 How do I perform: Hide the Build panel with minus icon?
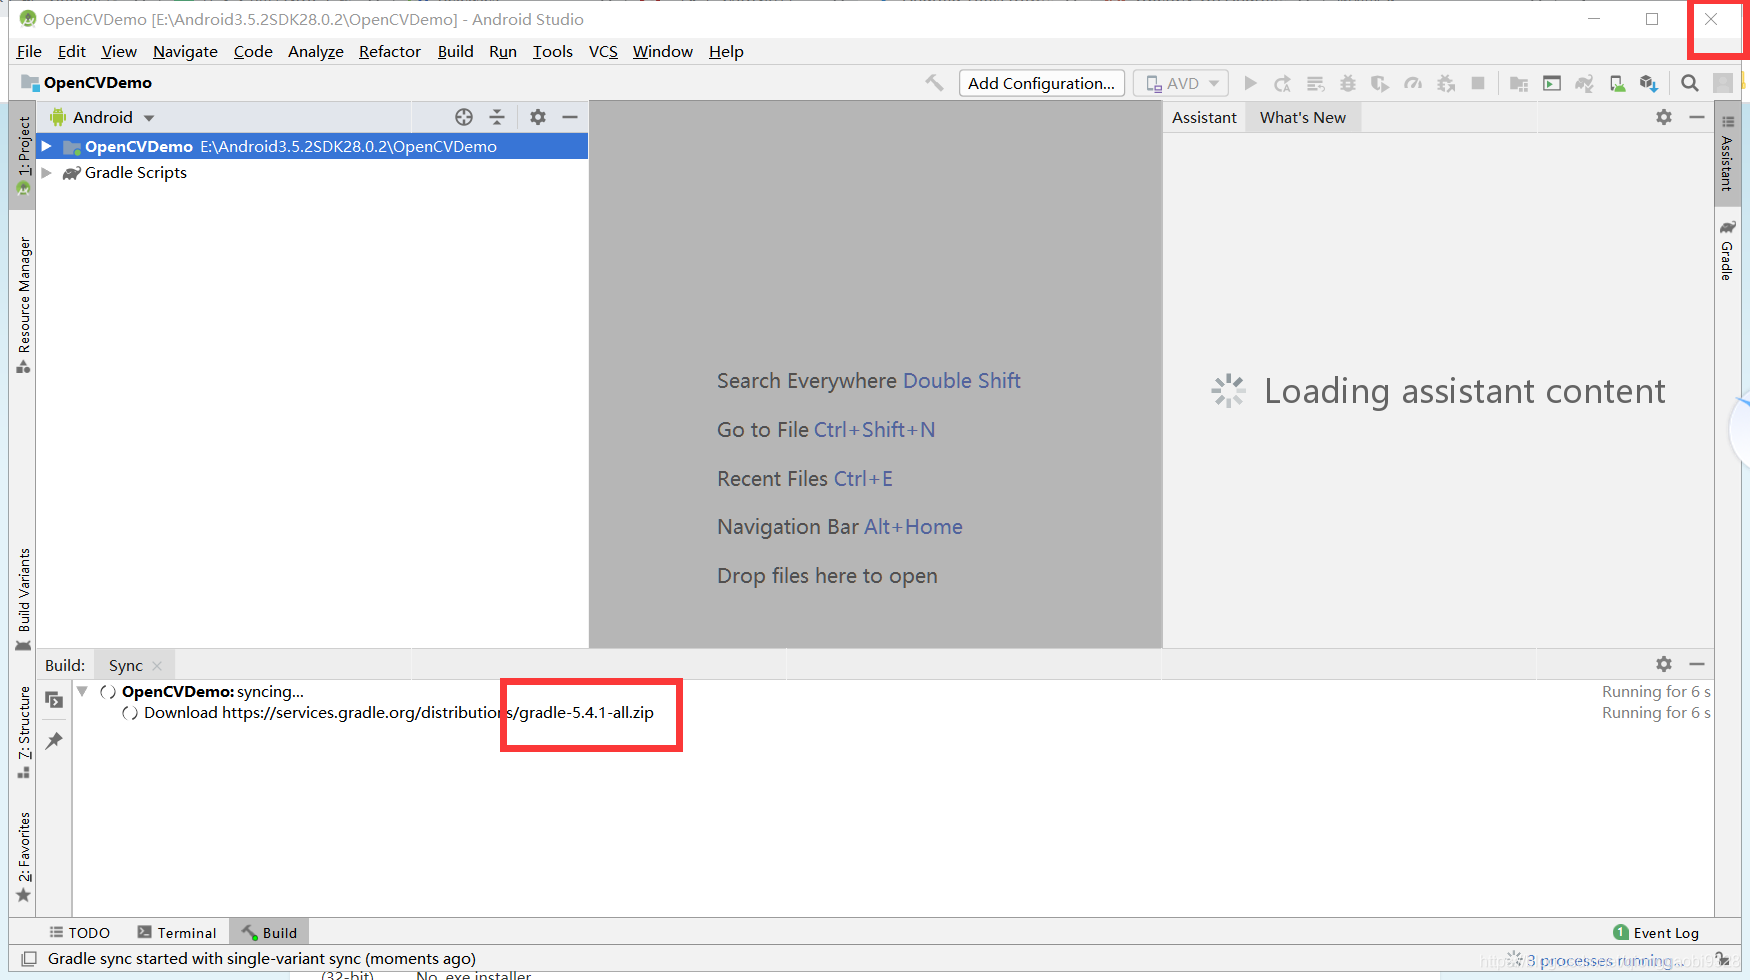coord(1697,664)
